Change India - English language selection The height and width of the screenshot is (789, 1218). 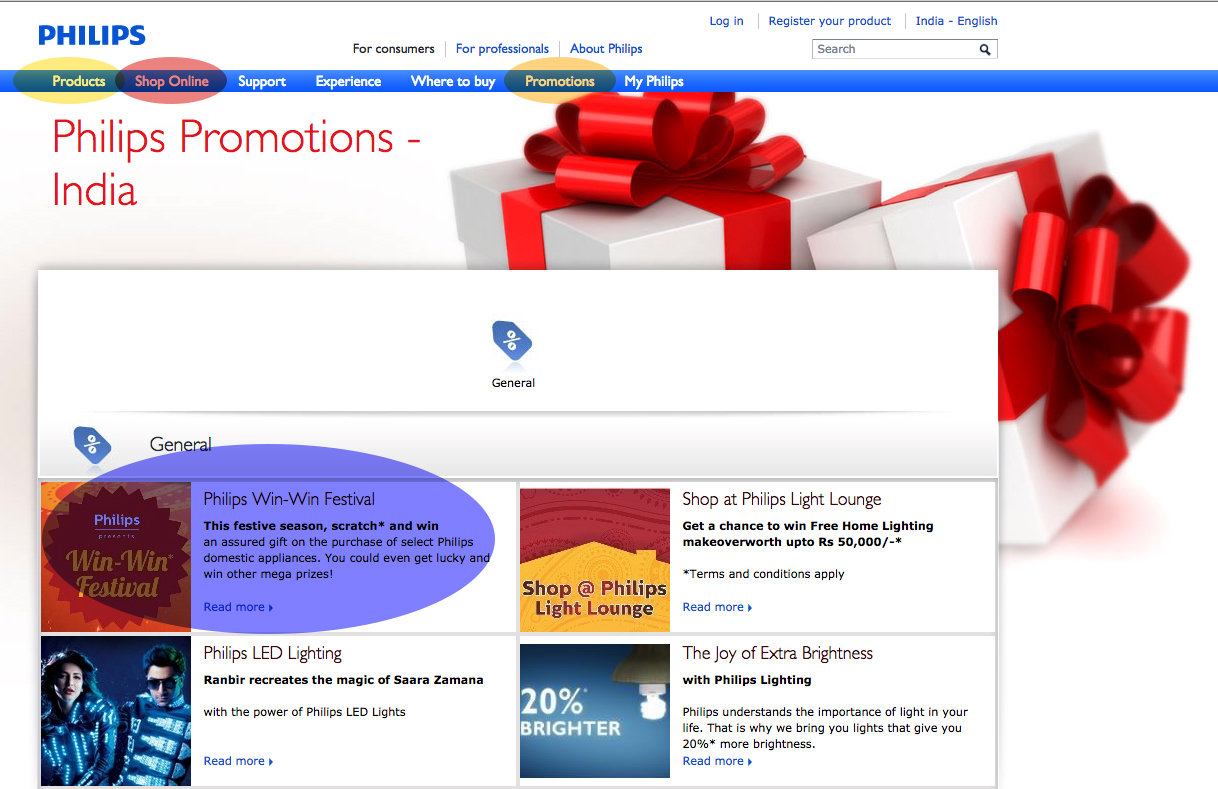point(957,21)
